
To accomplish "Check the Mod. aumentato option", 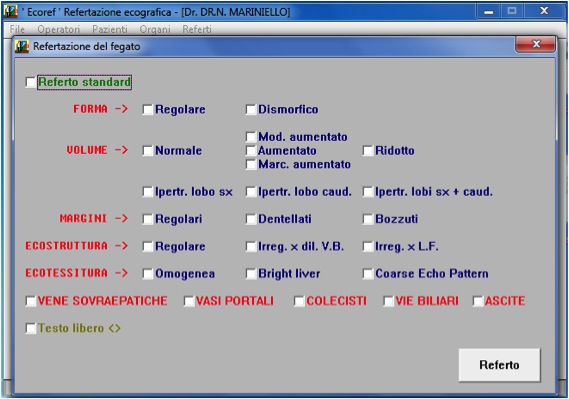I will click(x=251, y=137).
